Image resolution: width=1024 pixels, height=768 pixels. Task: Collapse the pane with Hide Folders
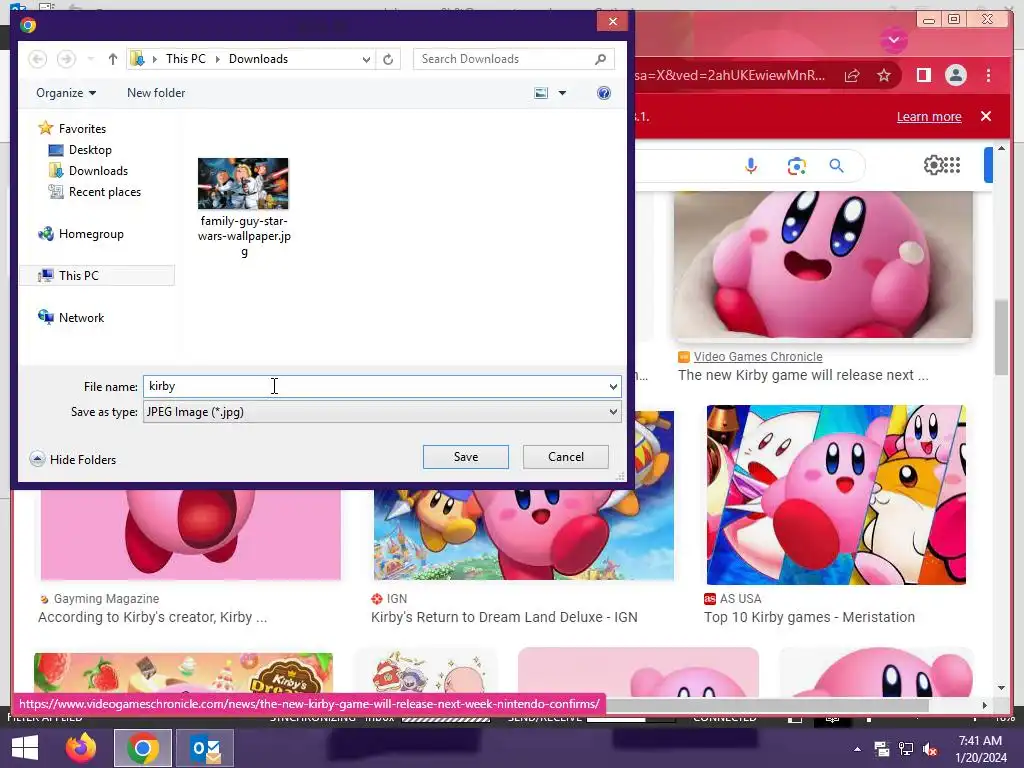point(73,459)
